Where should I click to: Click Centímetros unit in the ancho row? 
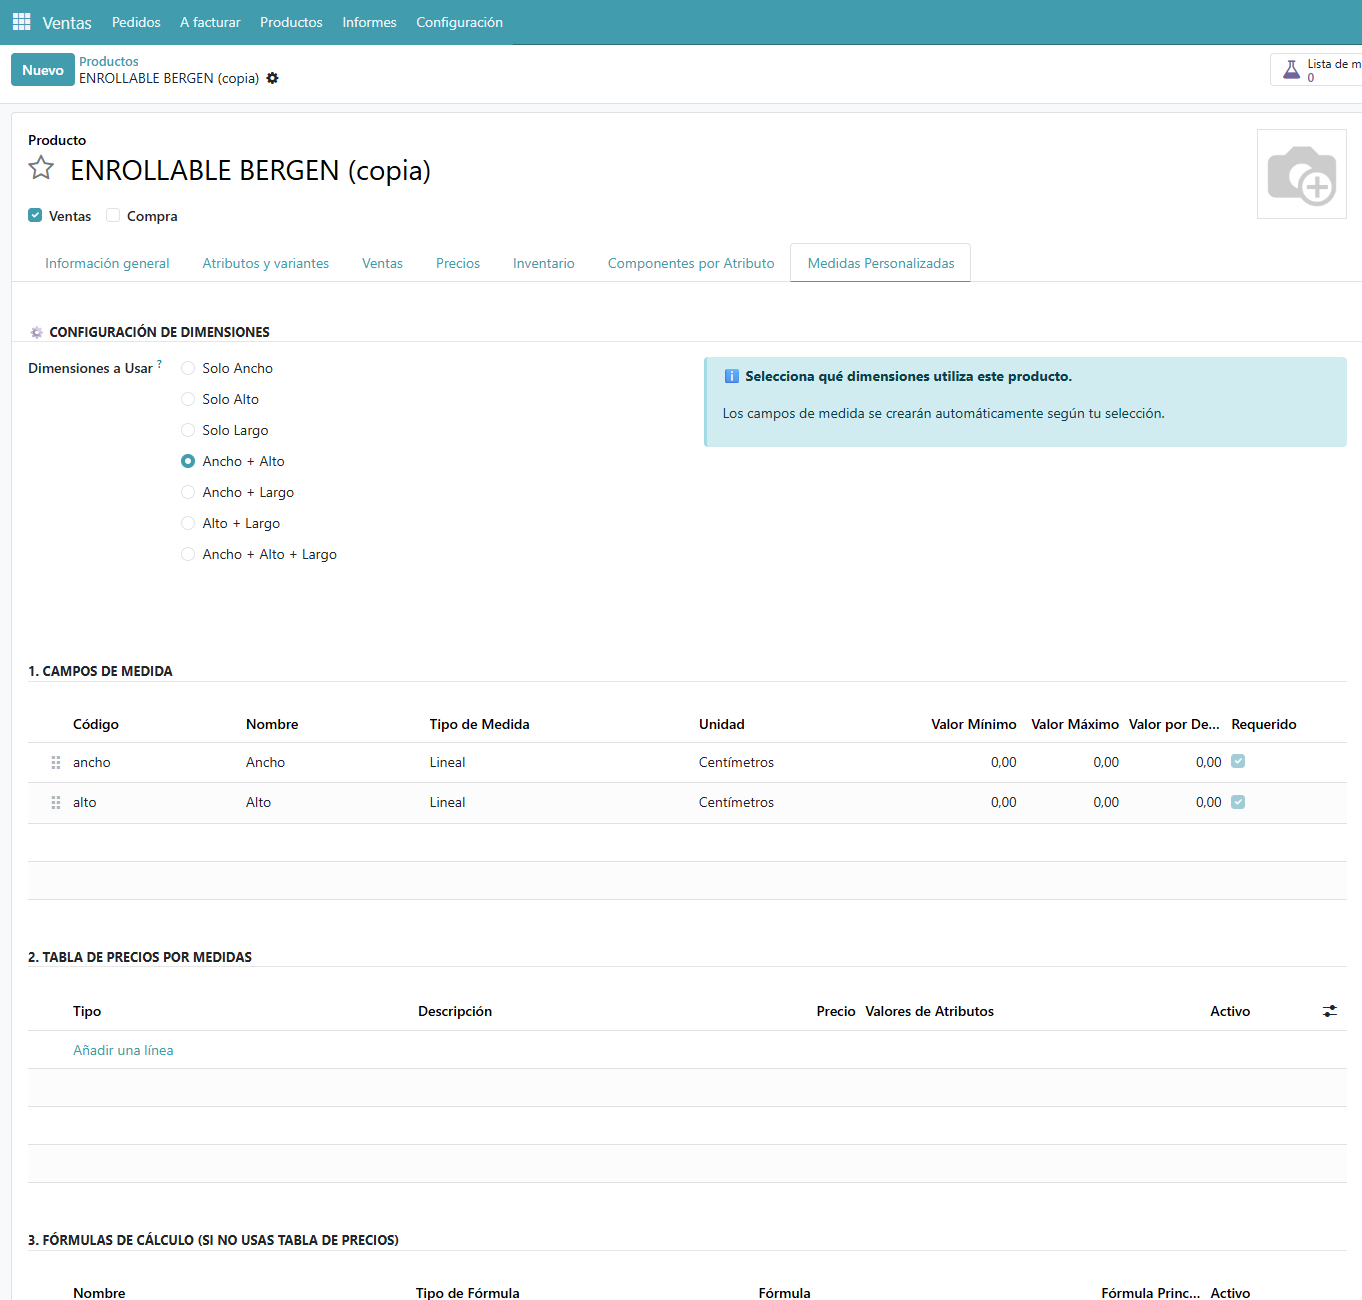click(736, 762)
